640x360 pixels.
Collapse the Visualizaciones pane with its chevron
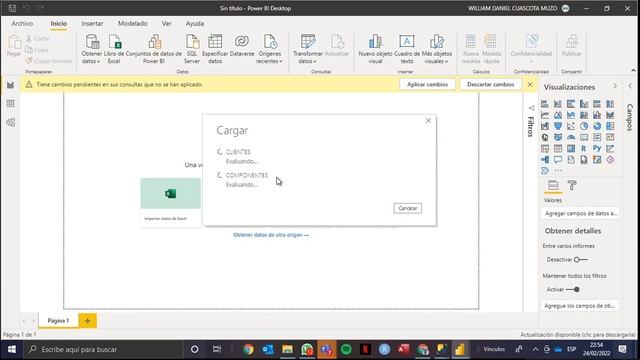615,86
